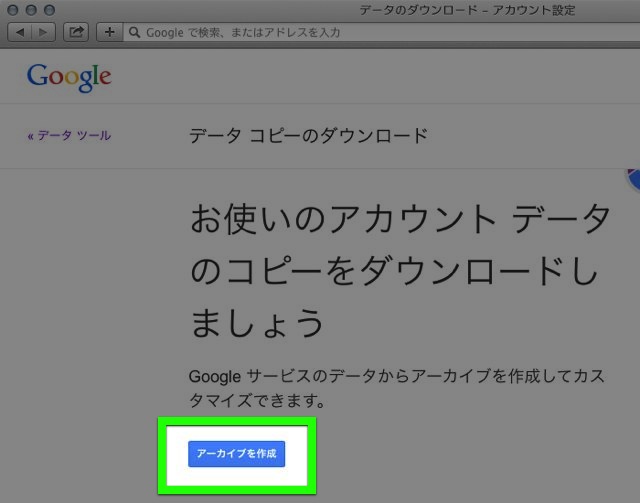Open the Share button in the toolbar
Screen dimensions: 640x503
(76, 32)
